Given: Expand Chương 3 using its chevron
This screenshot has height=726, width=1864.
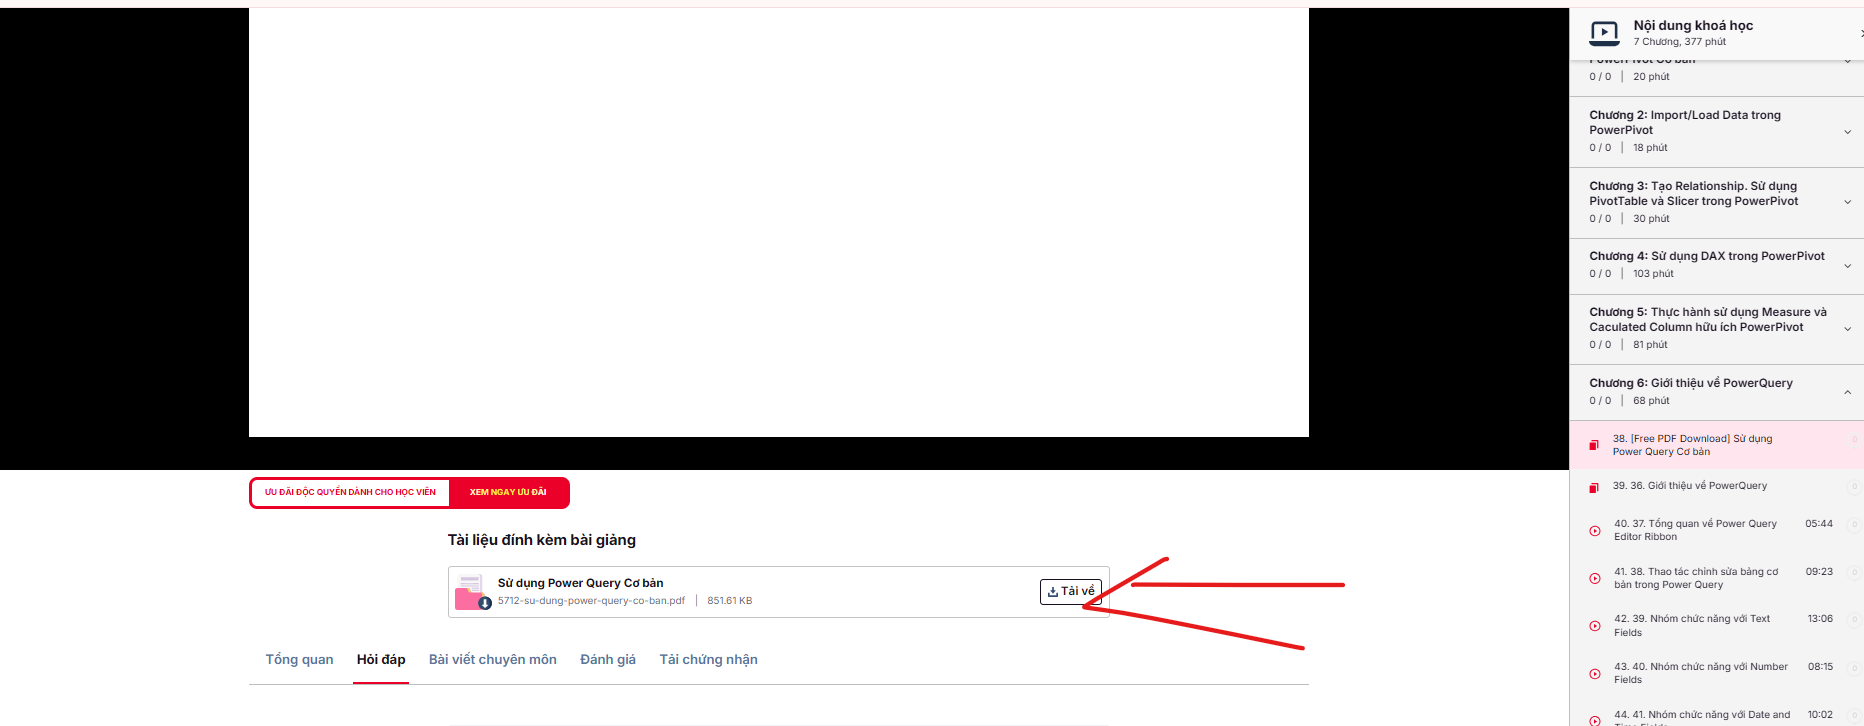Looking at the screenshot, I should click(1847, 202).
